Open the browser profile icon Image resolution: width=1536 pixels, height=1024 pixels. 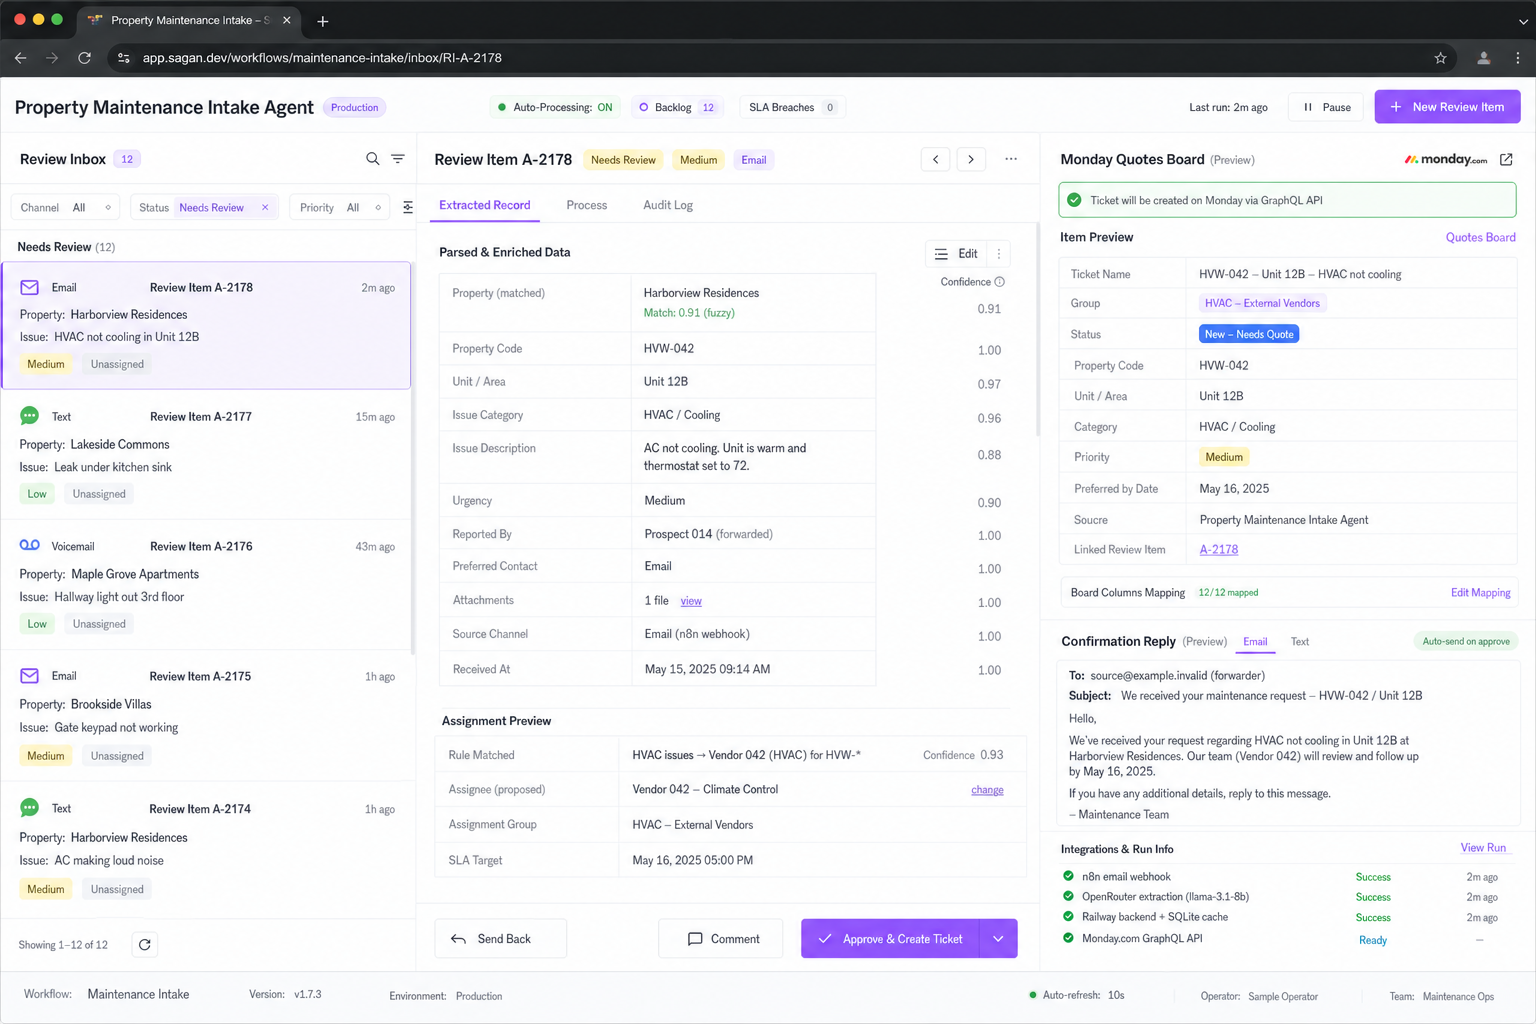(1484, 58)
